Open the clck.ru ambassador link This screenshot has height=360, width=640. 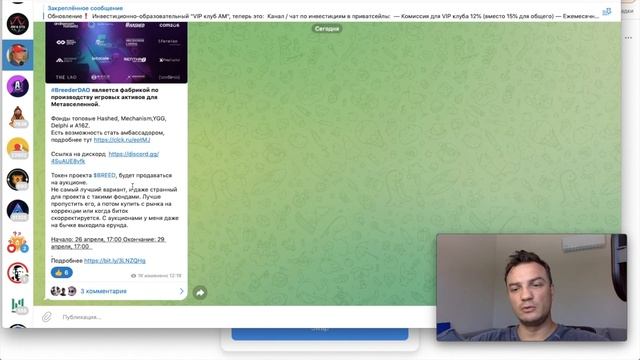[x=122, y=140]
